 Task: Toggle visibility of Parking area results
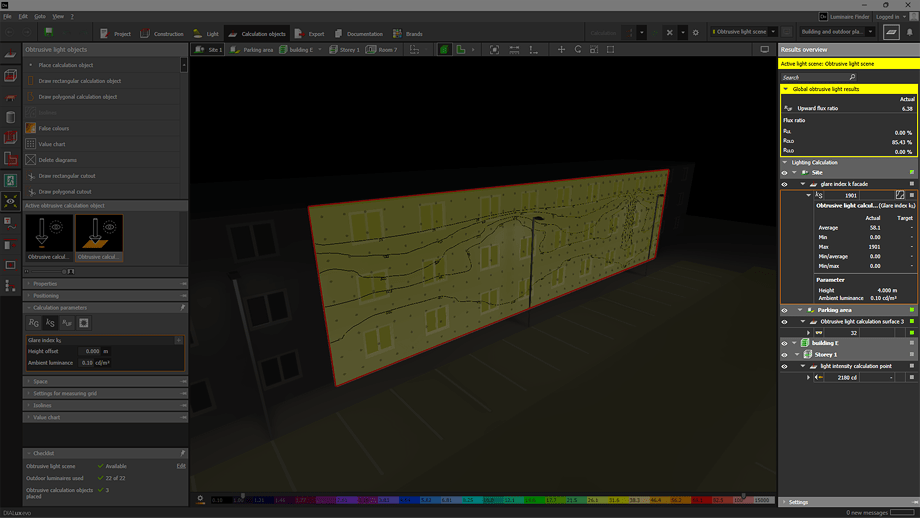click(784, 310)
